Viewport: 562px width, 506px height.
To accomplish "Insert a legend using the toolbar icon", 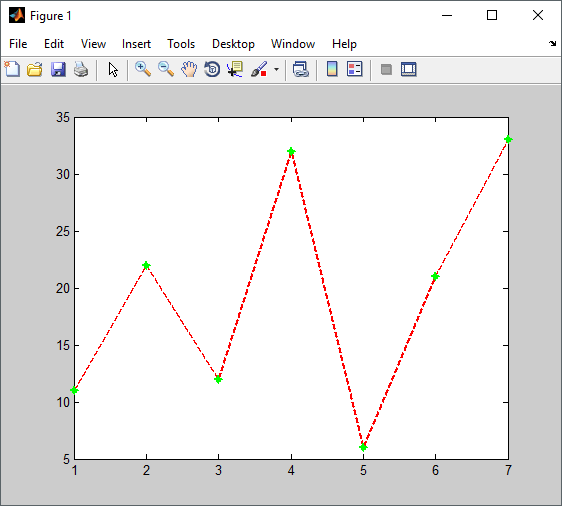I will click(x=355, y=69).
